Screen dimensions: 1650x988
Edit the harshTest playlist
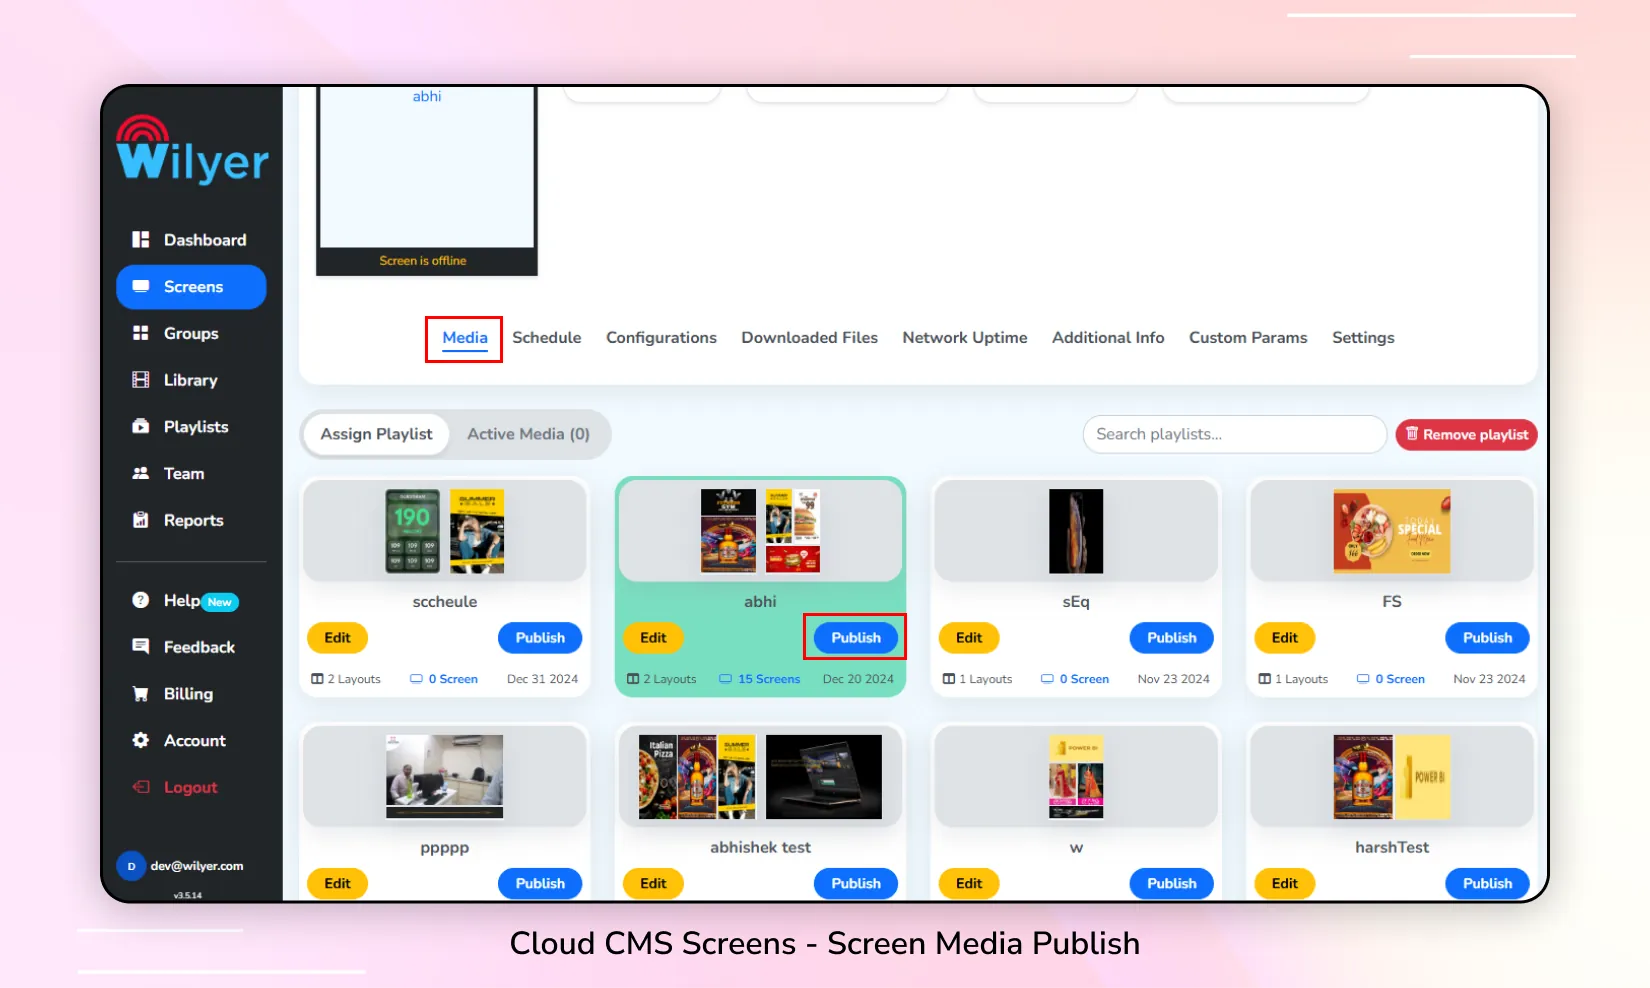1285,884
